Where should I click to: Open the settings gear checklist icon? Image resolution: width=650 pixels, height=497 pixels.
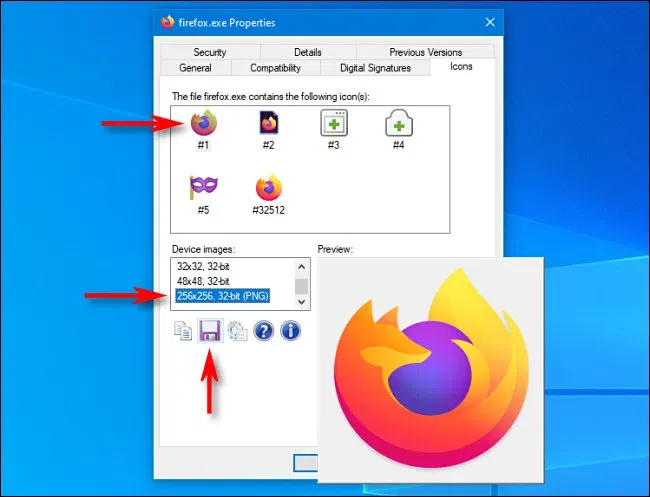click(x=237, y=330)
